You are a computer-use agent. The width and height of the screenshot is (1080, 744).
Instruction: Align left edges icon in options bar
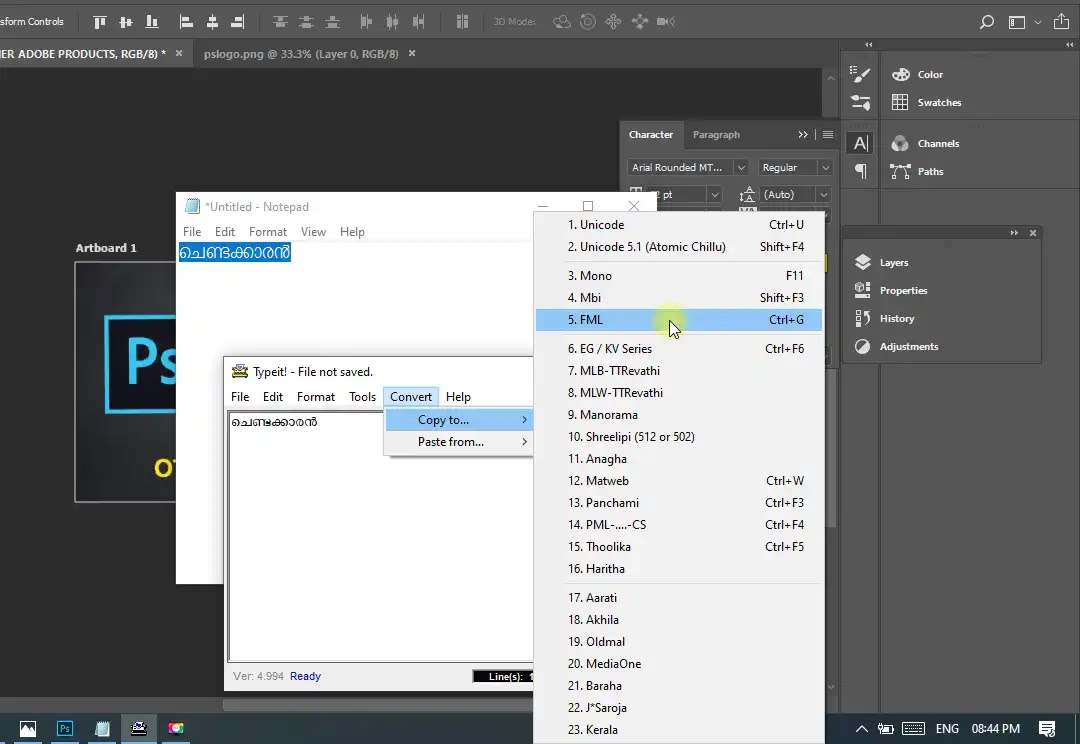(x=186, y=22)
